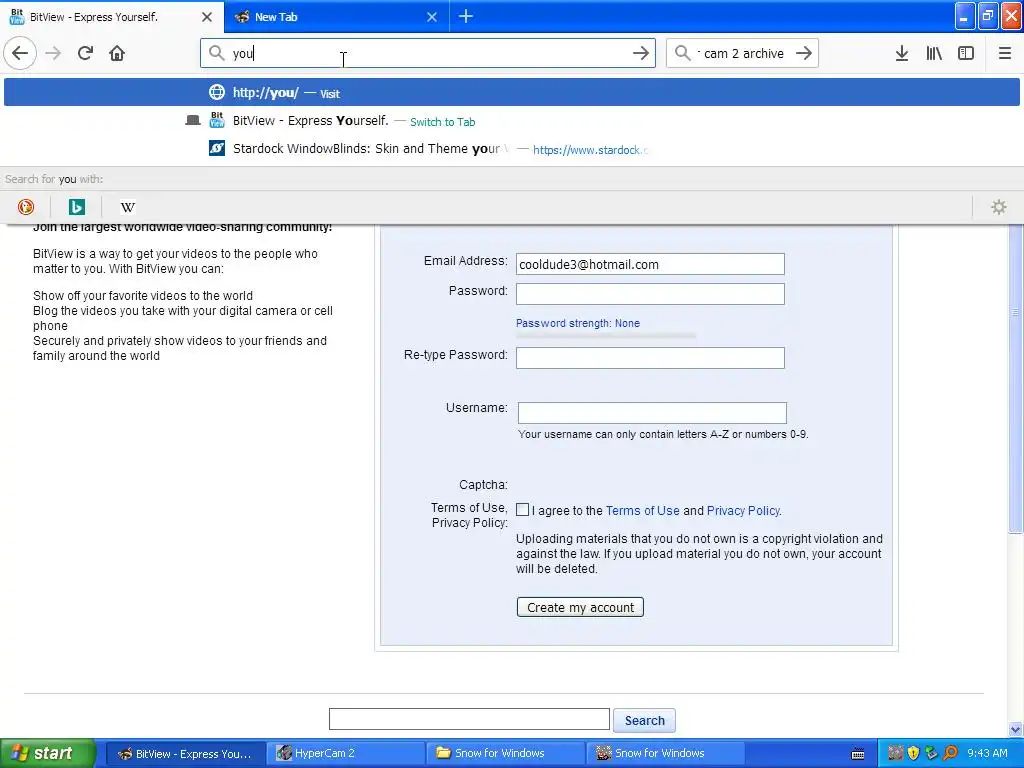The width and height of the screenshot is (1024, 768).
Task: Click the Username field
Action: coord(652,413)
